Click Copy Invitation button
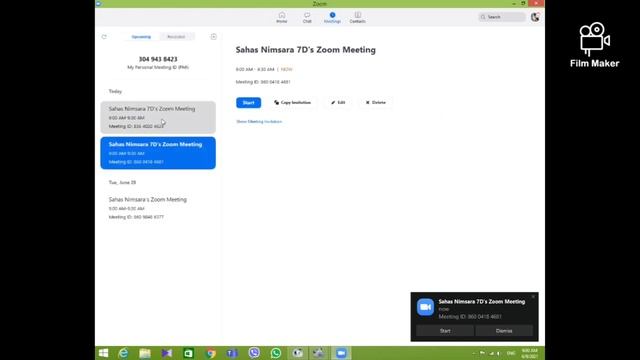The image size is (640, 360). [292, 102]
